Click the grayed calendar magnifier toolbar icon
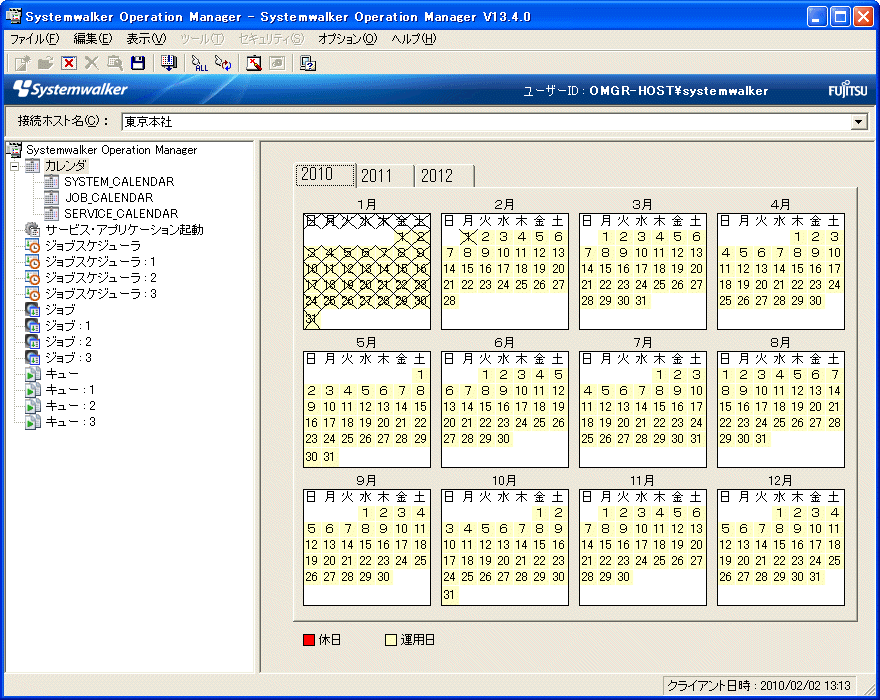 pos(115,63)
